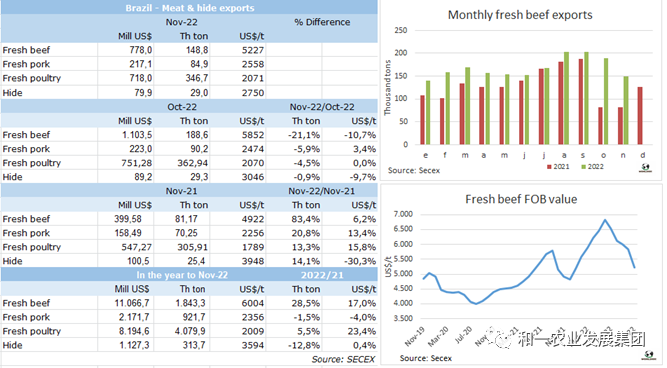The height and width of the screenshot is (368, 667).
Task: Click the Brazil - Meat & hide exports header
Action: coord(190,8)
